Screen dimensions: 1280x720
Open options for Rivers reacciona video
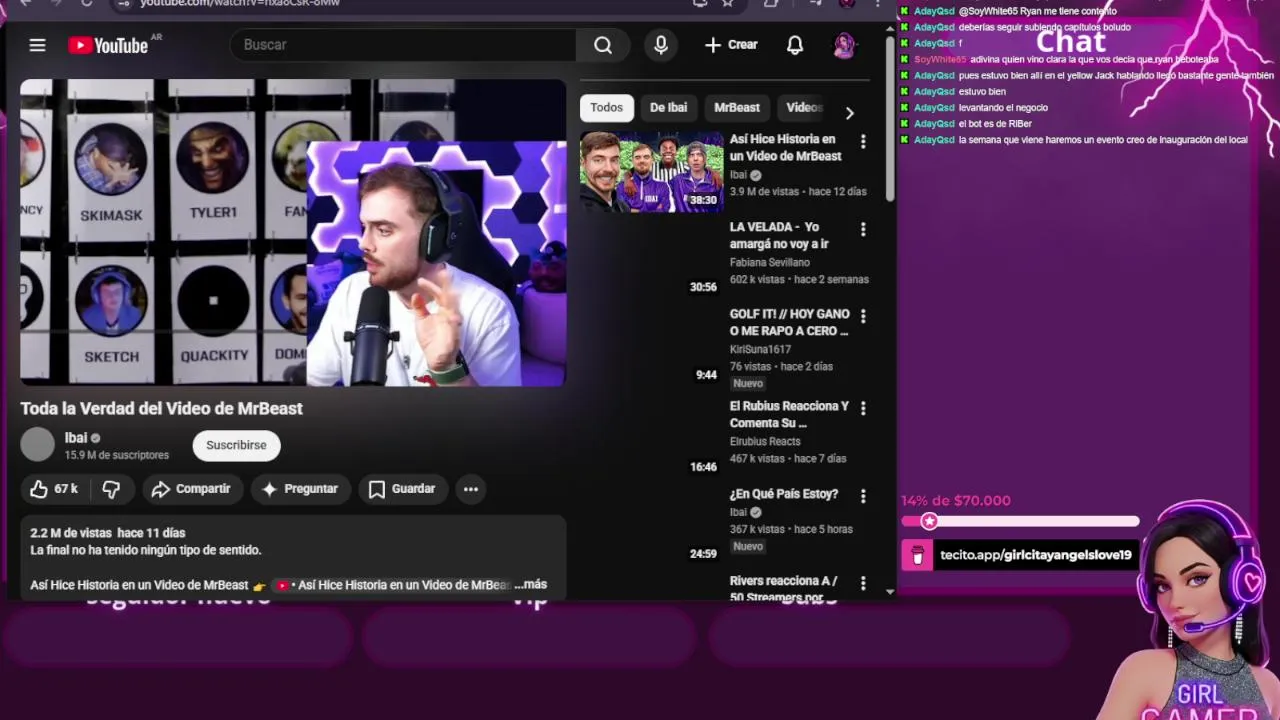[x=863, y=583]
